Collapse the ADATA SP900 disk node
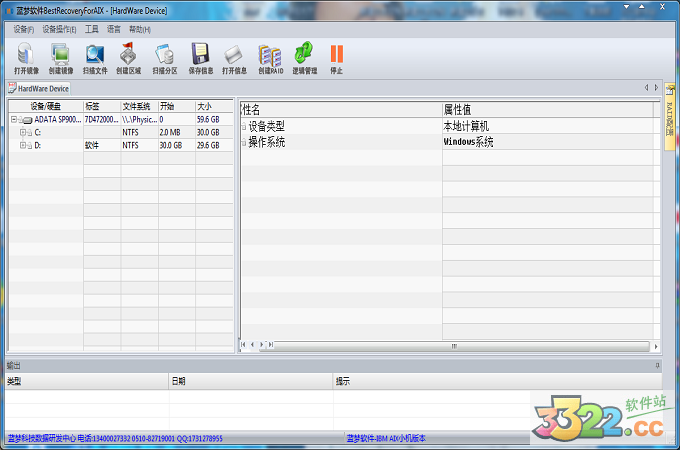This screenshot has width=680, height=450. 14,120
